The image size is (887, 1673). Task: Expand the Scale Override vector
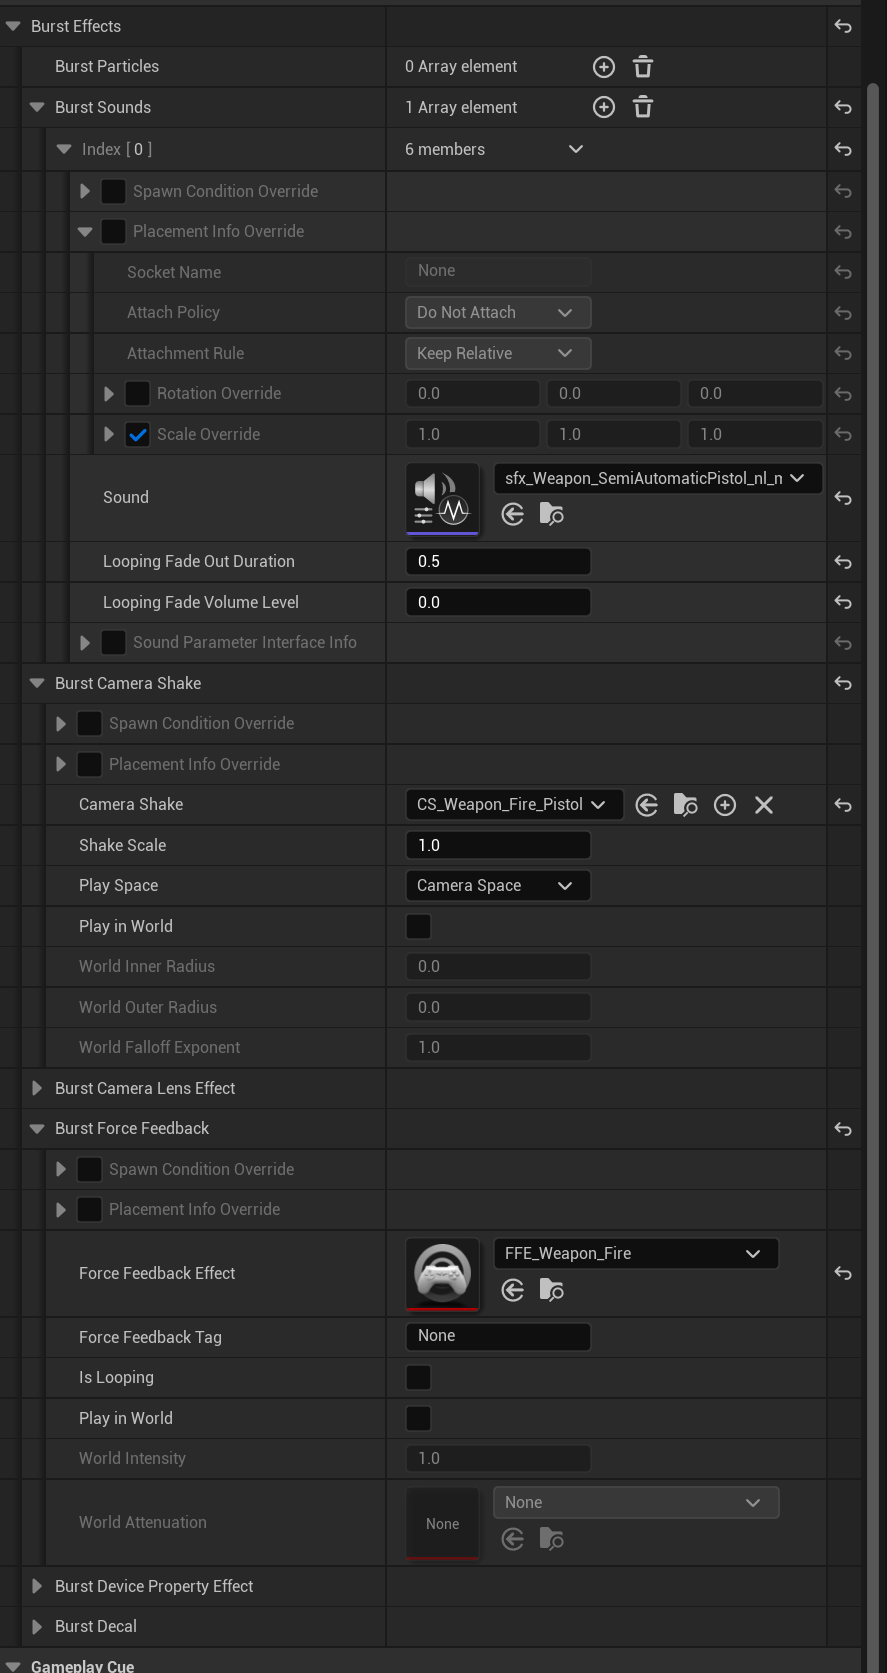(109, 434)
